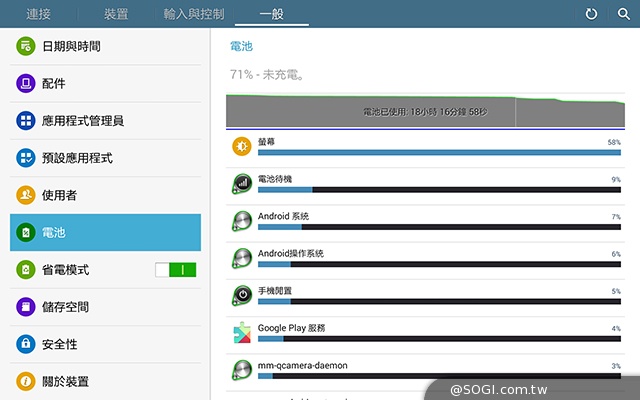Tap the refresh icon in top bar

tap(591, 14)
